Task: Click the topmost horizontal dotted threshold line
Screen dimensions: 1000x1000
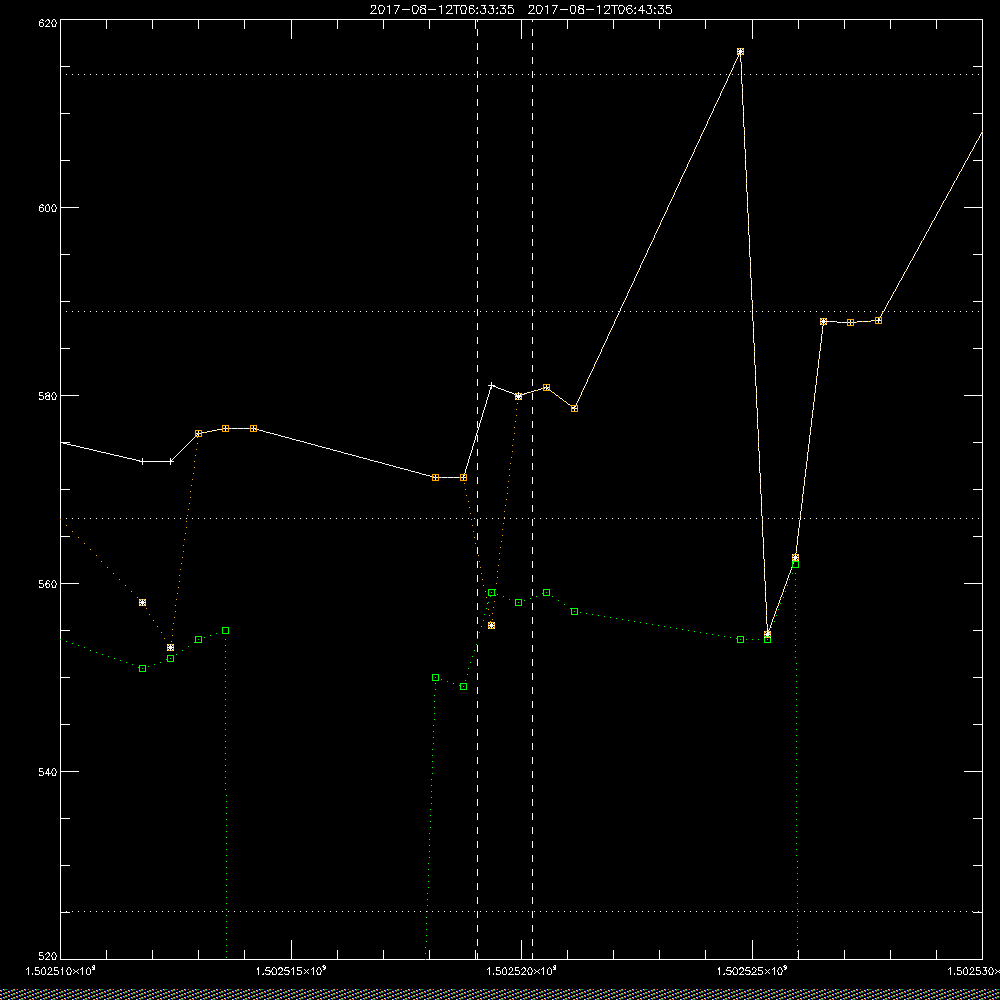Action: [521, 75]
